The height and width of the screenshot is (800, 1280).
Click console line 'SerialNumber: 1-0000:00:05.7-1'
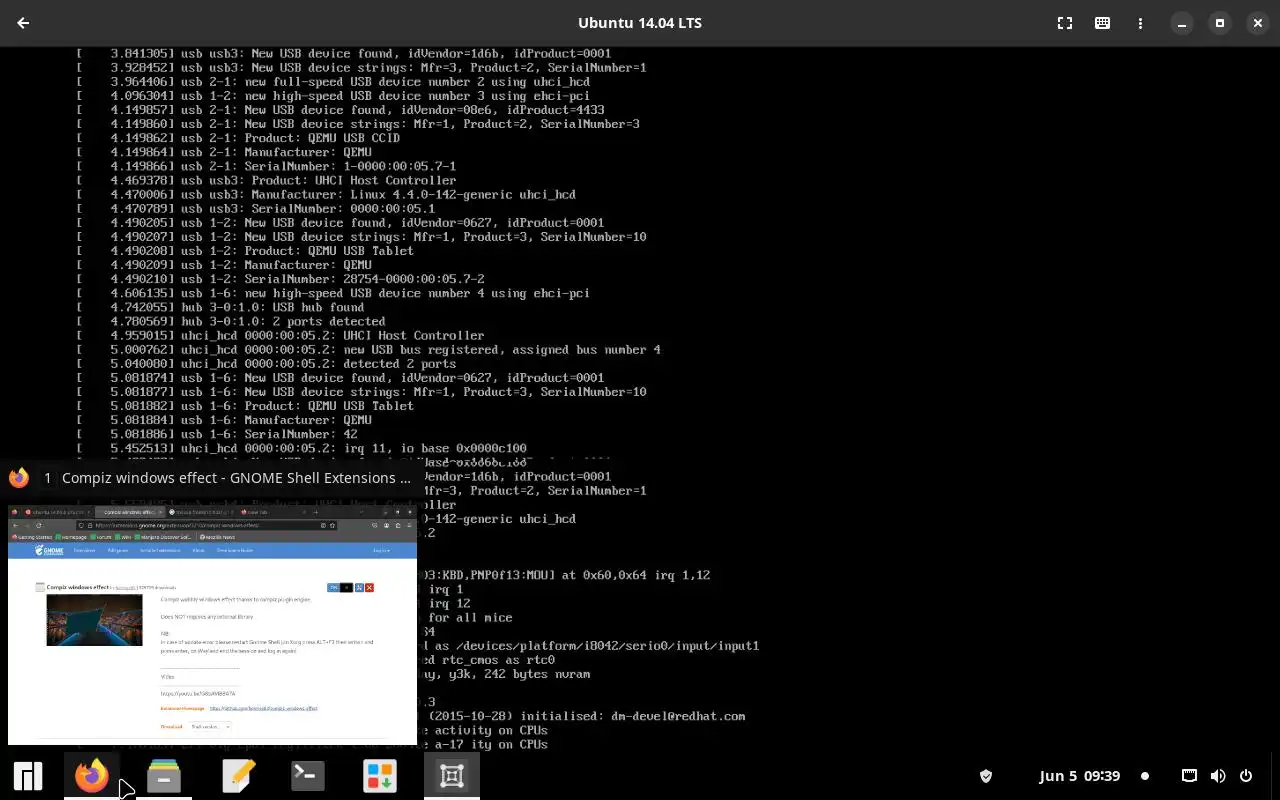point(350,166)
